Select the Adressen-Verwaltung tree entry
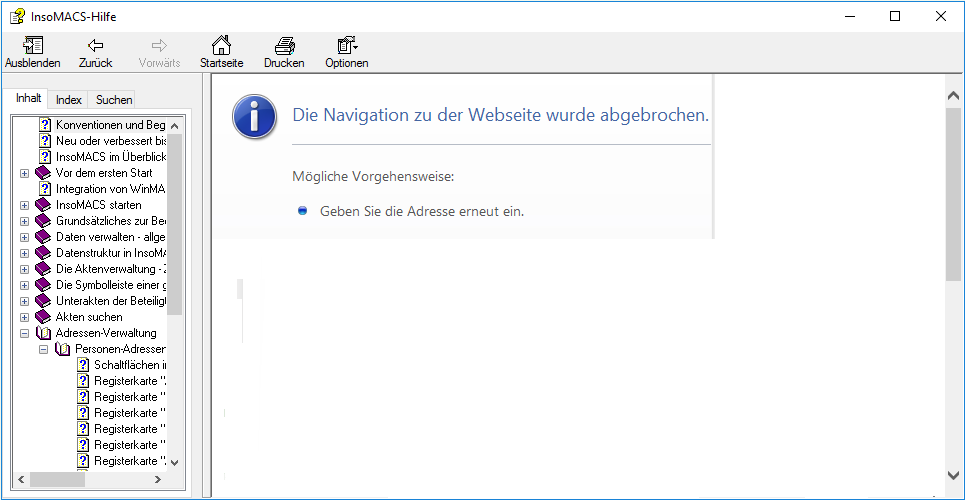 click(x=106, y=333)
